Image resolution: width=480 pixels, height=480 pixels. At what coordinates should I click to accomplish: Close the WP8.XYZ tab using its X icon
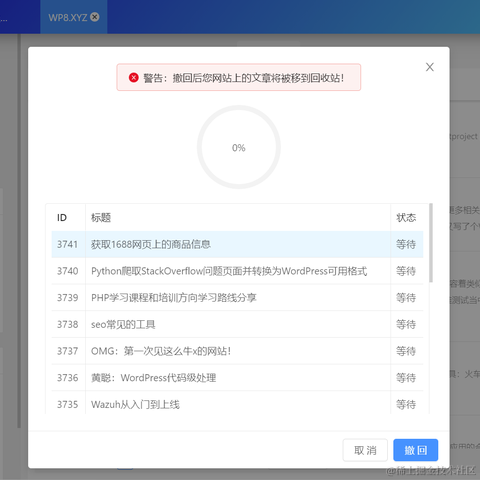95,17
